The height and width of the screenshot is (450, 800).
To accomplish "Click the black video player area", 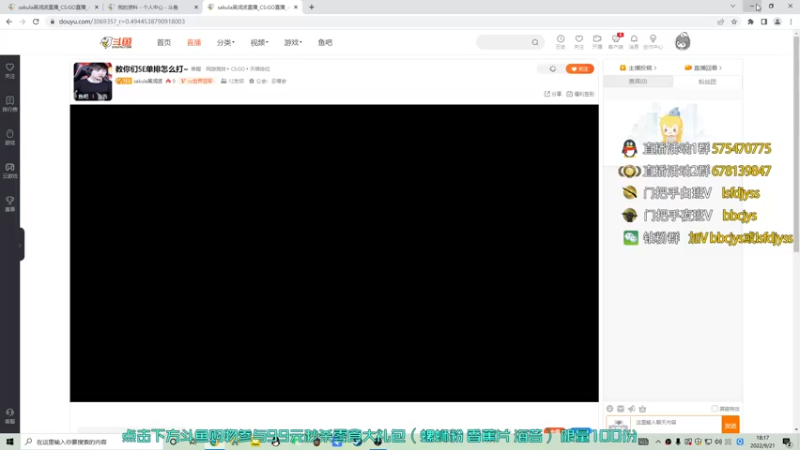I will click(334, 253).
